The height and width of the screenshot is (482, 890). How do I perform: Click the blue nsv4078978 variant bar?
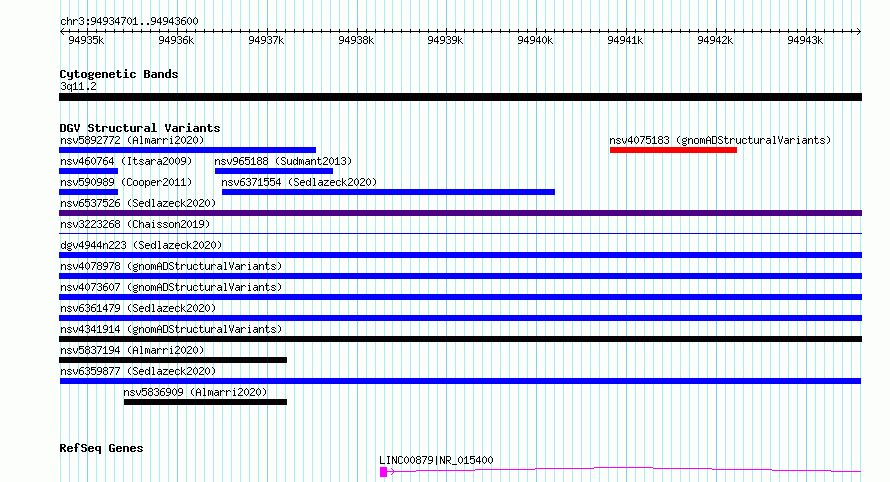click(x=460, y=276)
